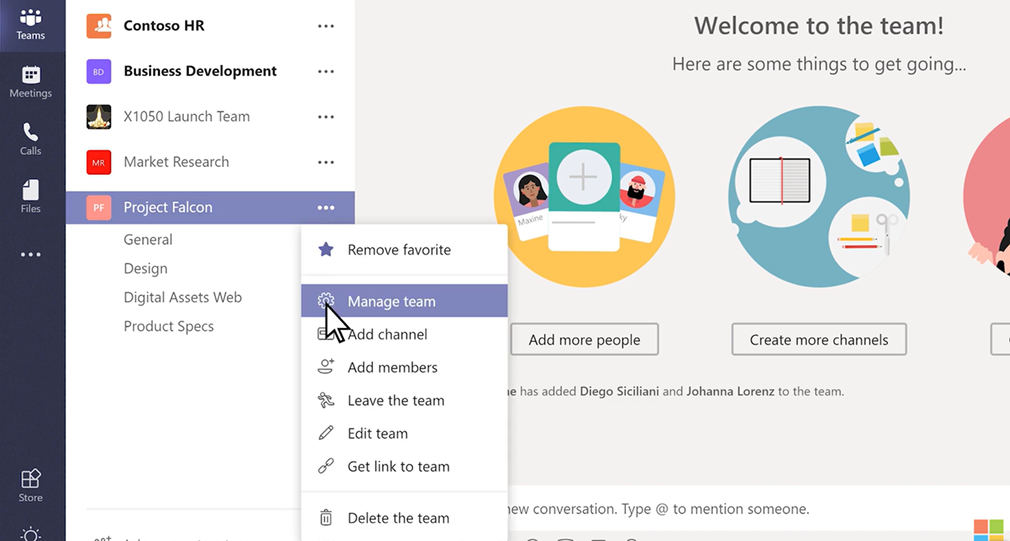Click the add people illustration with plus card
The height and width of the screenshot is (541, 1010).
(584, 197)
